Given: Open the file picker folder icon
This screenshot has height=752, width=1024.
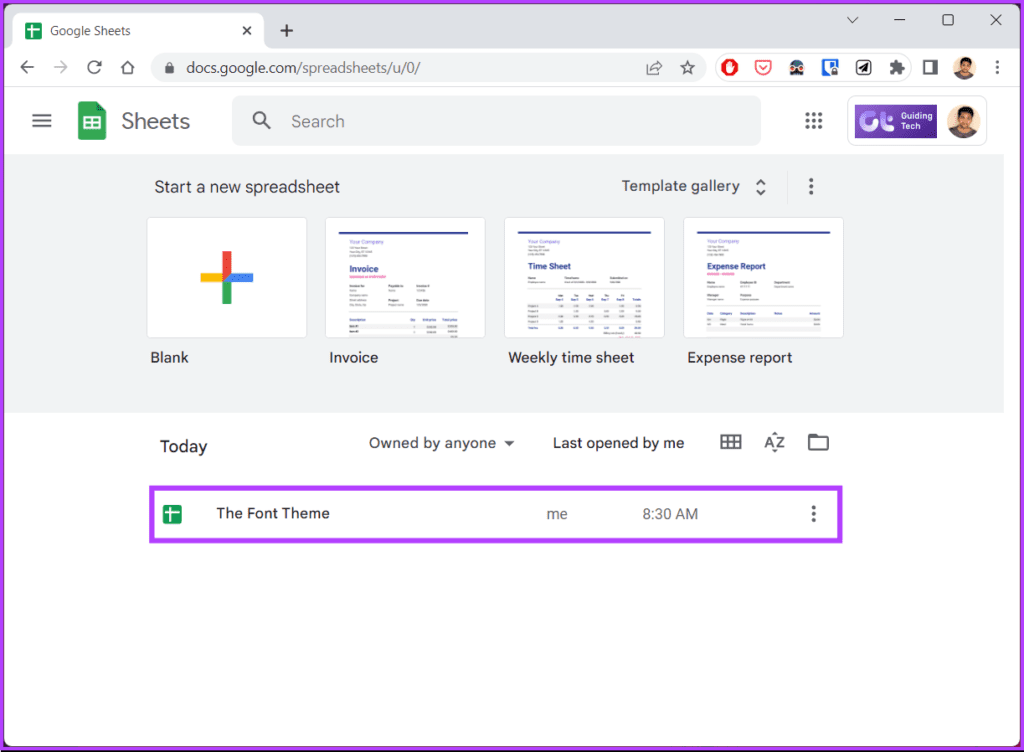Looking at the screenshot, I should pos(818,443).
